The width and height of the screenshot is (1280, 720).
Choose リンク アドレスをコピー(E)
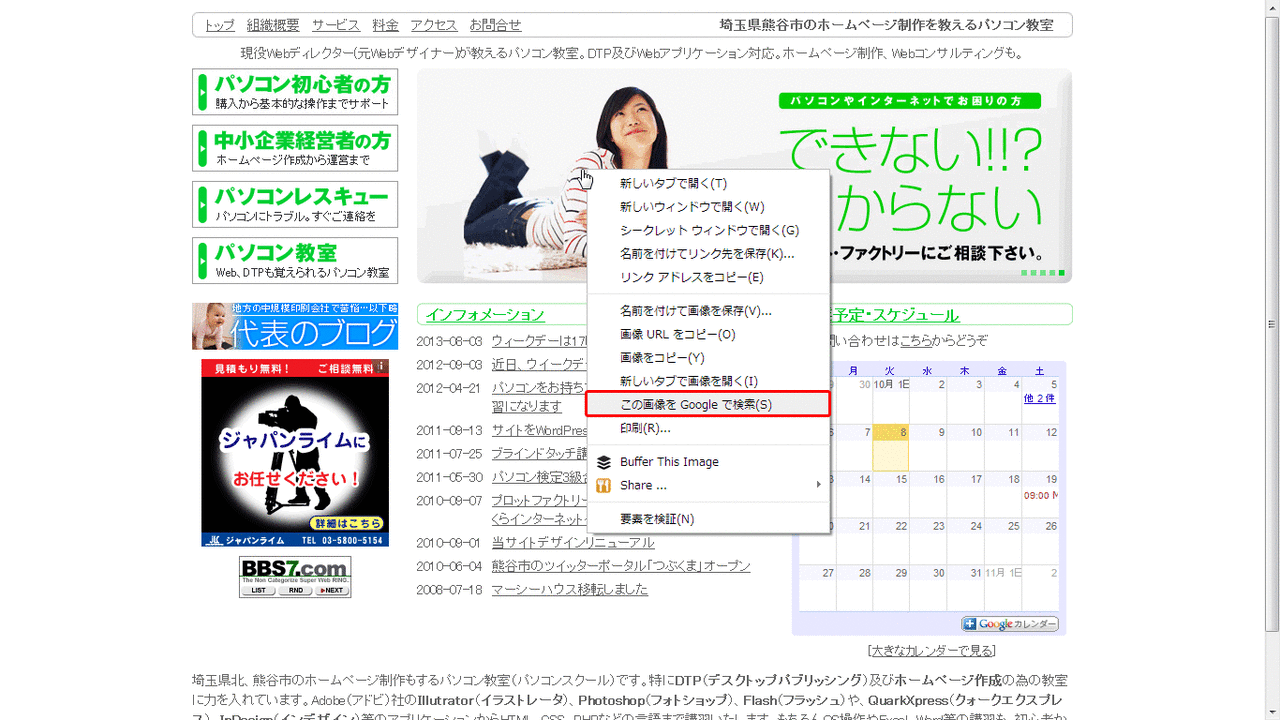pyautogui.click(x=707, y=277)
